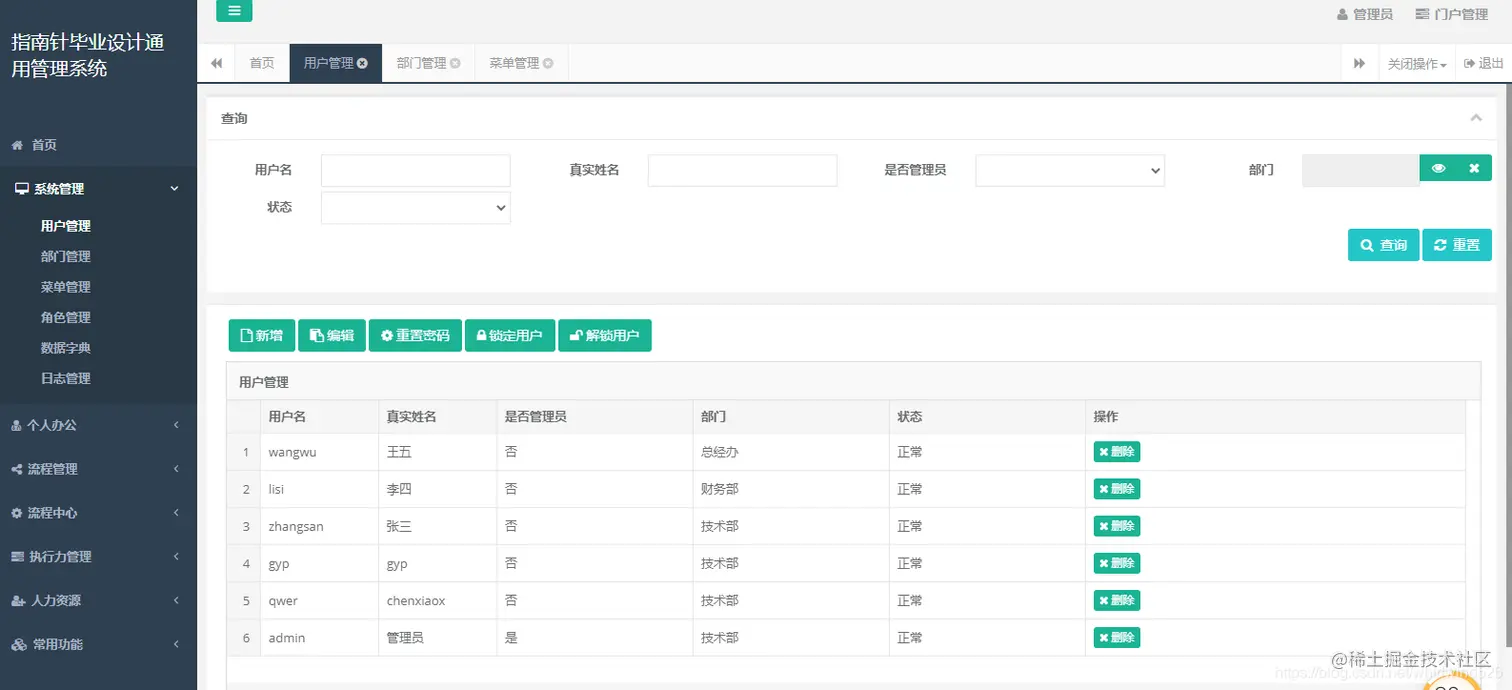
Task: Delete the wangwu user row
Action: tap(1117, 452)
